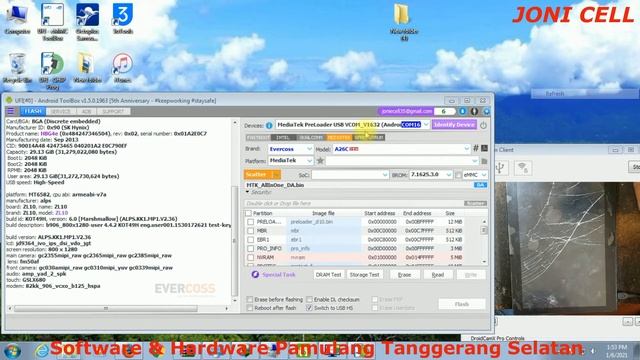640x360 pixels.
Task: Click the star favorite icon
Action: click(x=320, y=161)
